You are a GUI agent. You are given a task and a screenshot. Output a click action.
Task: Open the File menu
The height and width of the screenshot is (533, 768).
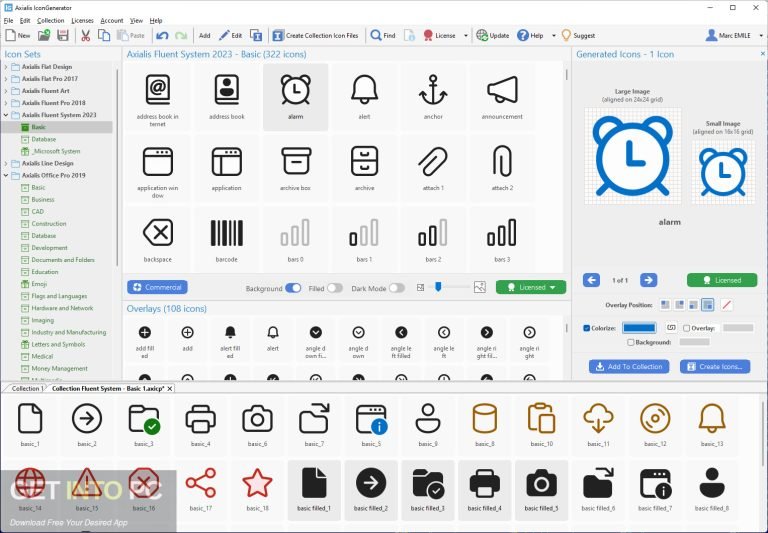click(8, 21)
